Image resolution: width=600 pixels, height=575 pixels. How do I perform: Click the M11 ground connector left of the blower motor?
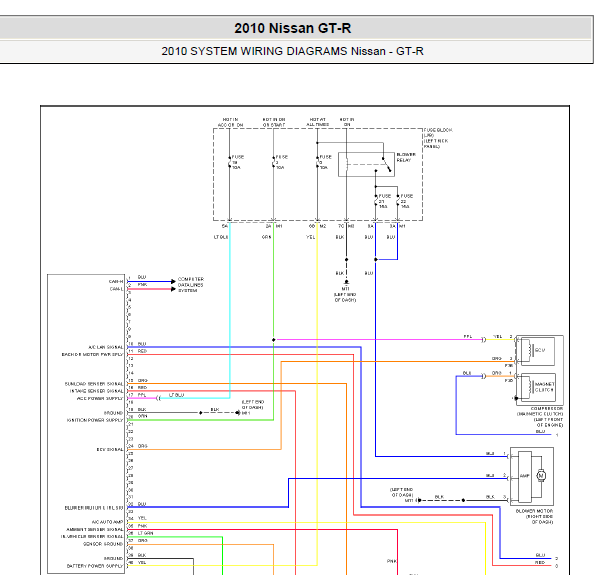(x=419, y=500)
